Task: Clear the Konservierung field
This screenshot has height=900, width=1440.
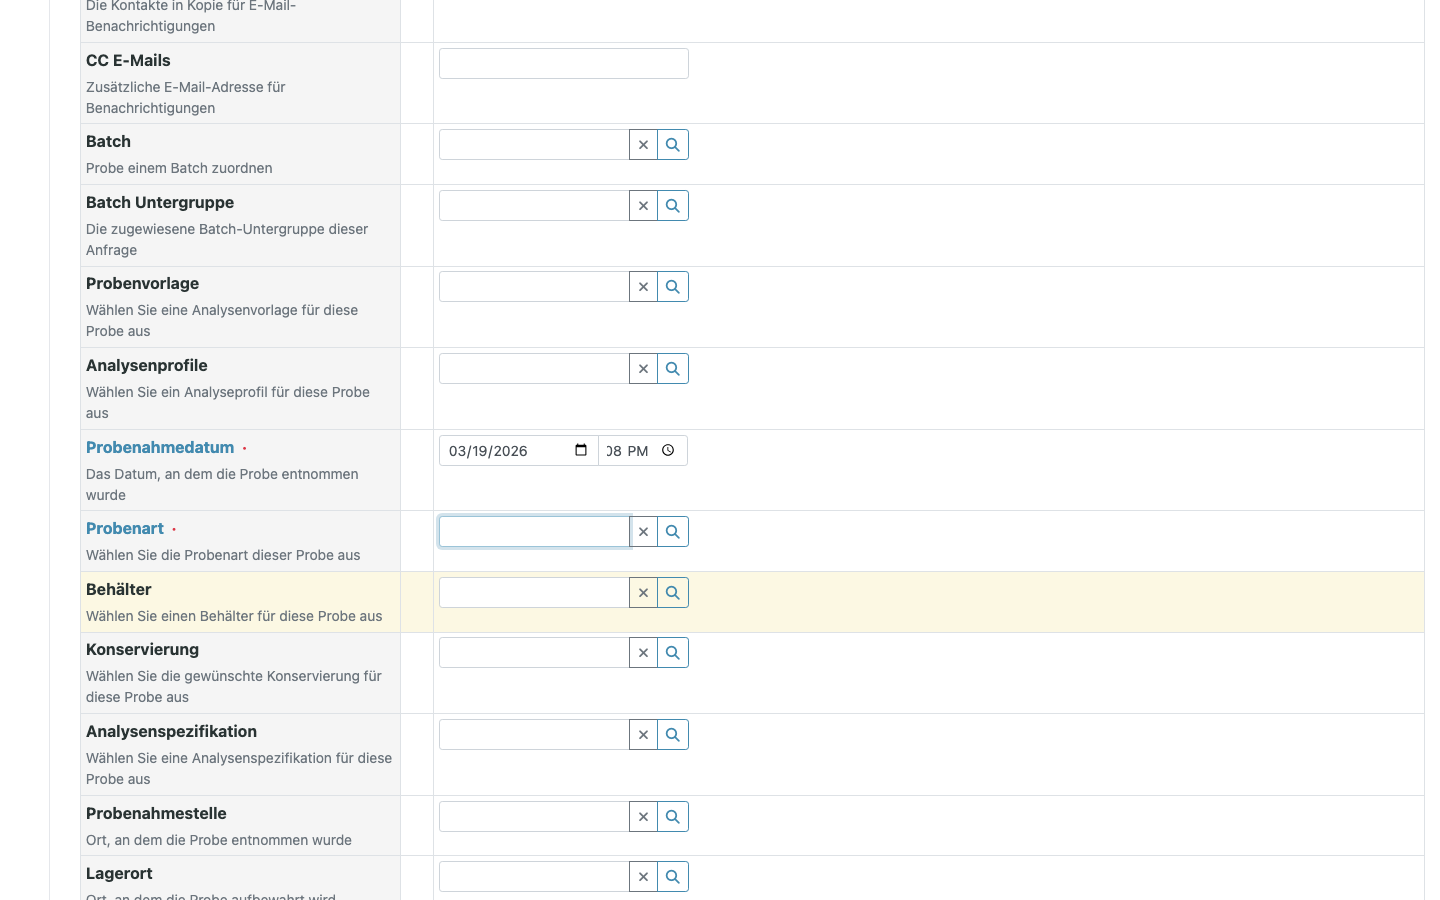Action: pos(643,652)
